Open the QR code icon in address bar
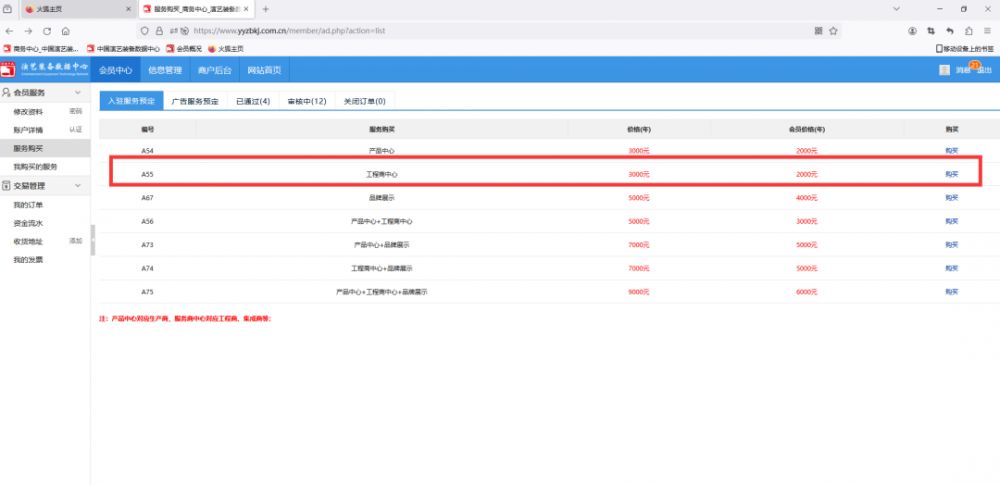 (x=818, y=31)
